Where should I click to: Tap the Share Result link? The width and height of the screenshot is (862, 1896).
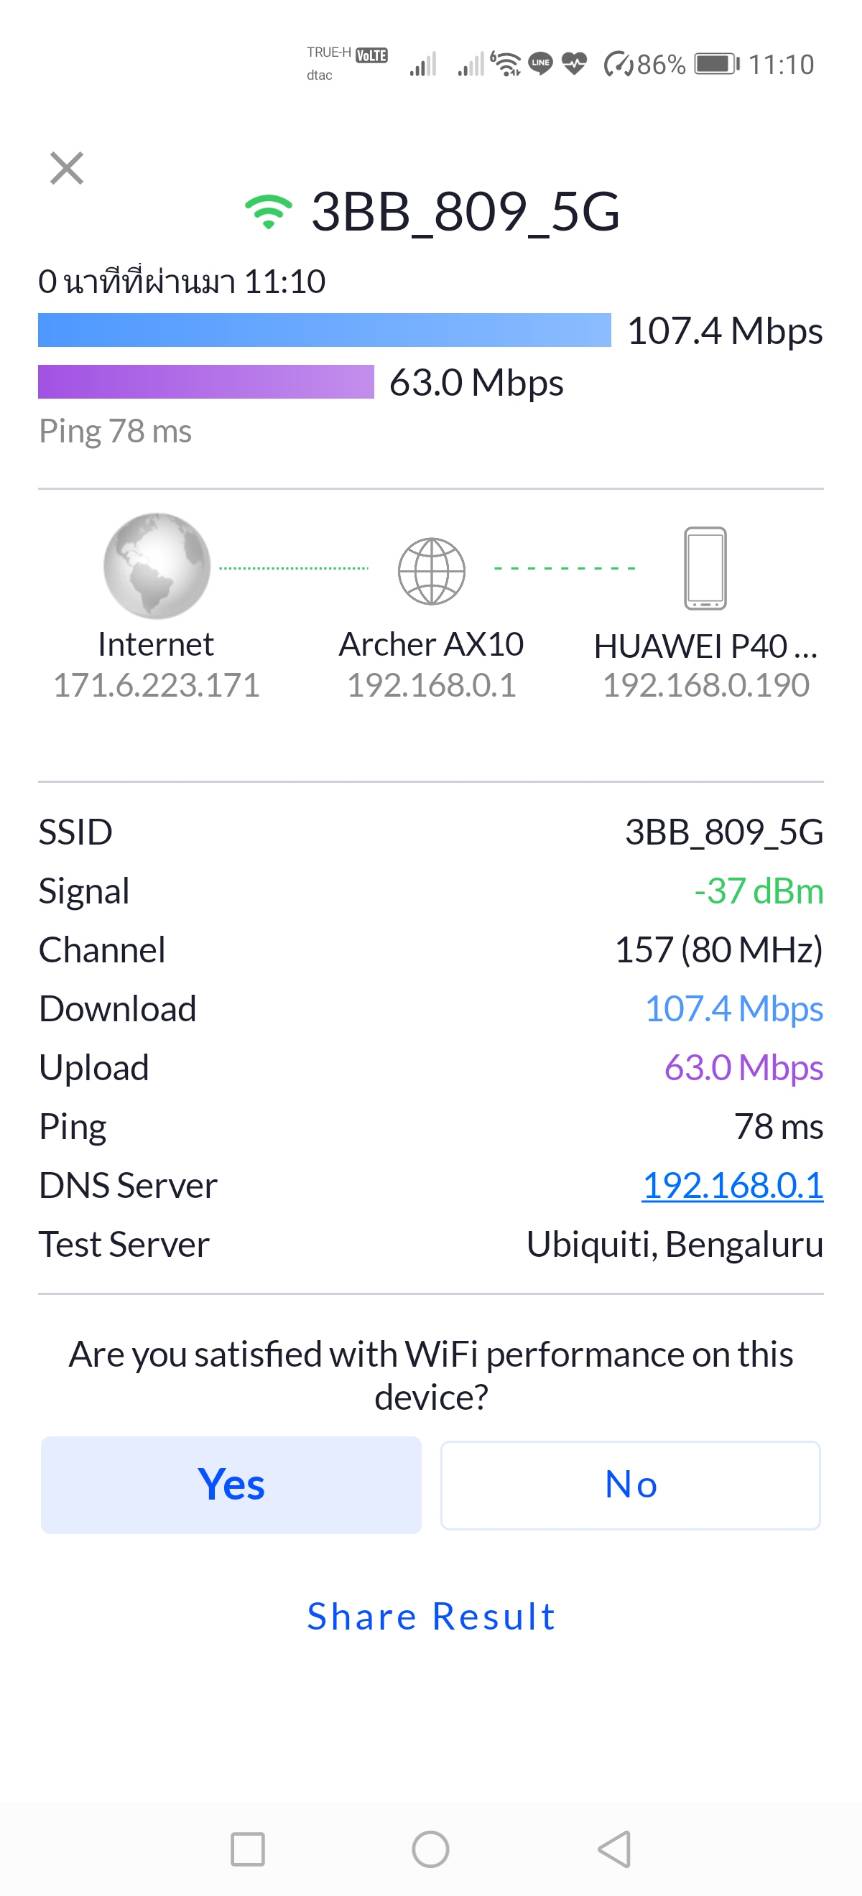click(x=431, y=1616)
